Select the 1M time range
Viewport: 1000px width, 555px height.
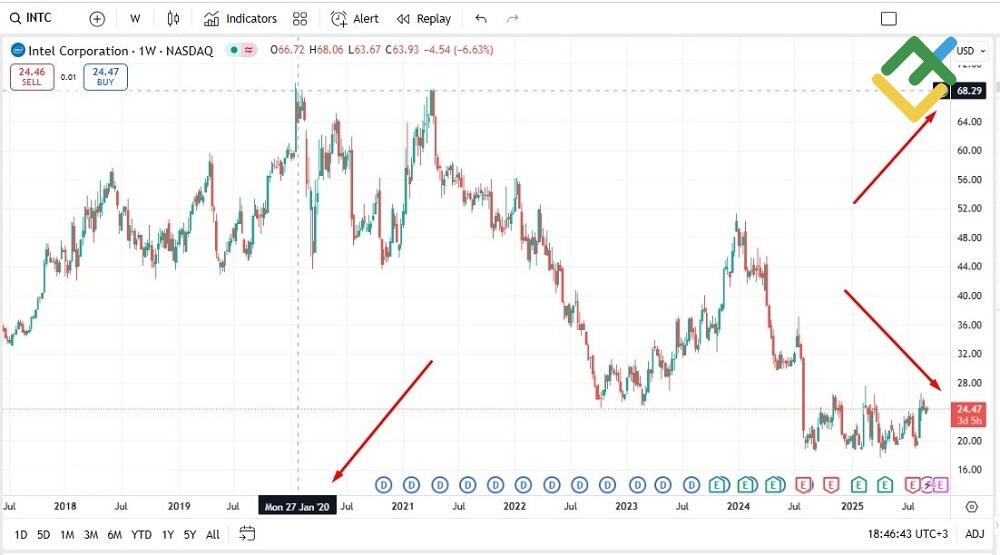[67, 535]
